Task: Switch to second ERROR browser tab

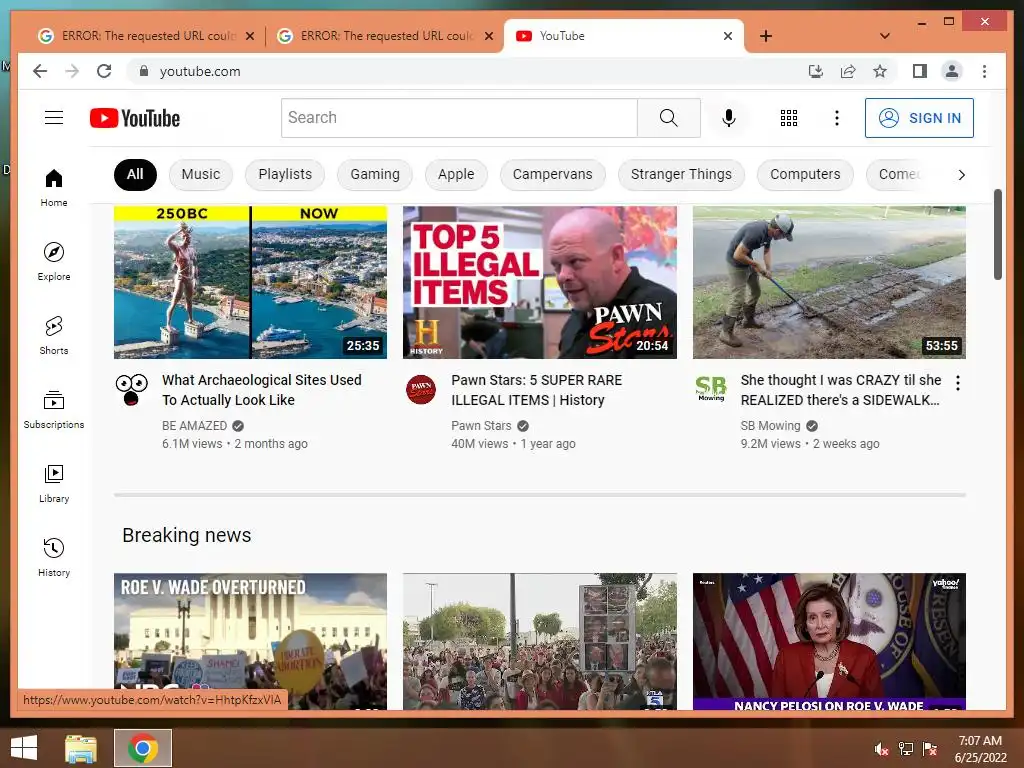Action: coord(385,36)
